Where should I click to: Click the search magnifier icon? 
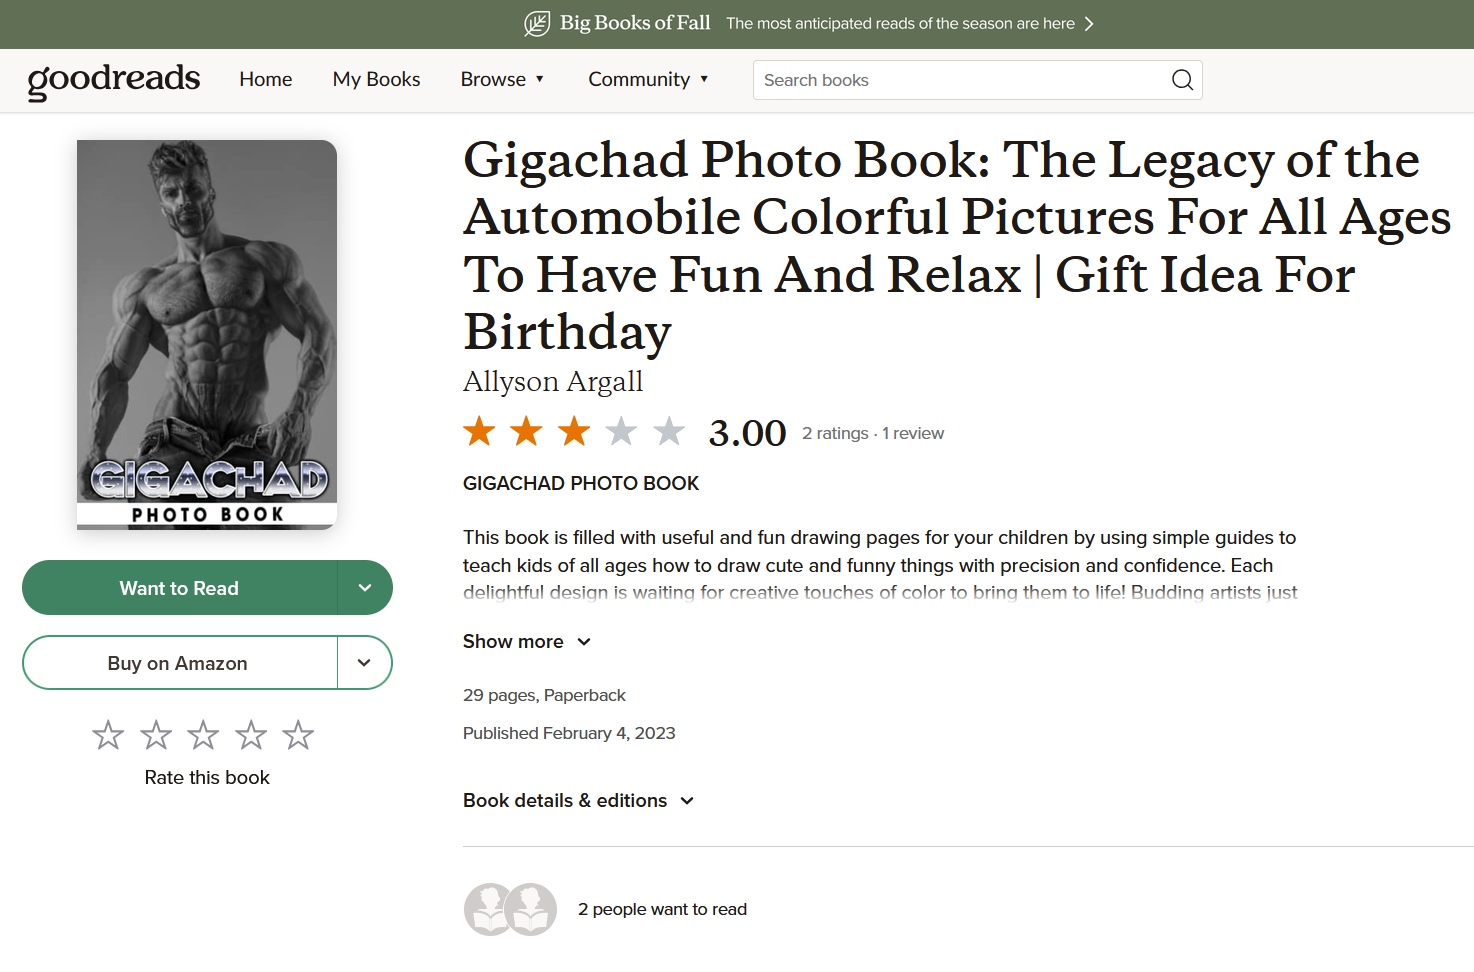tap(1182, 80)
